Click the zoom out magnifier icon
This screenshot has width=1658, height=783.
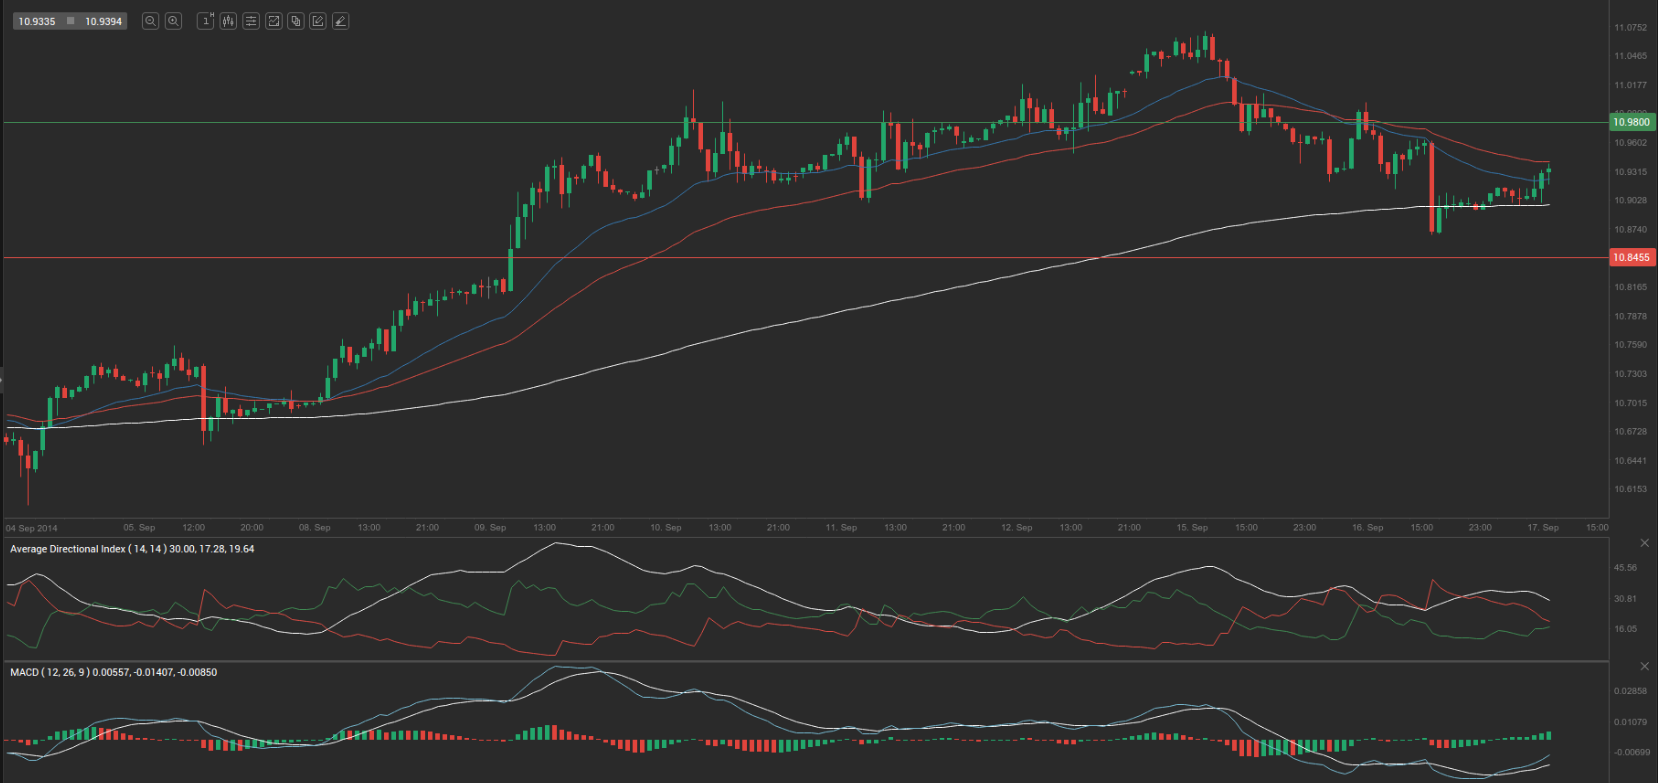150,21
